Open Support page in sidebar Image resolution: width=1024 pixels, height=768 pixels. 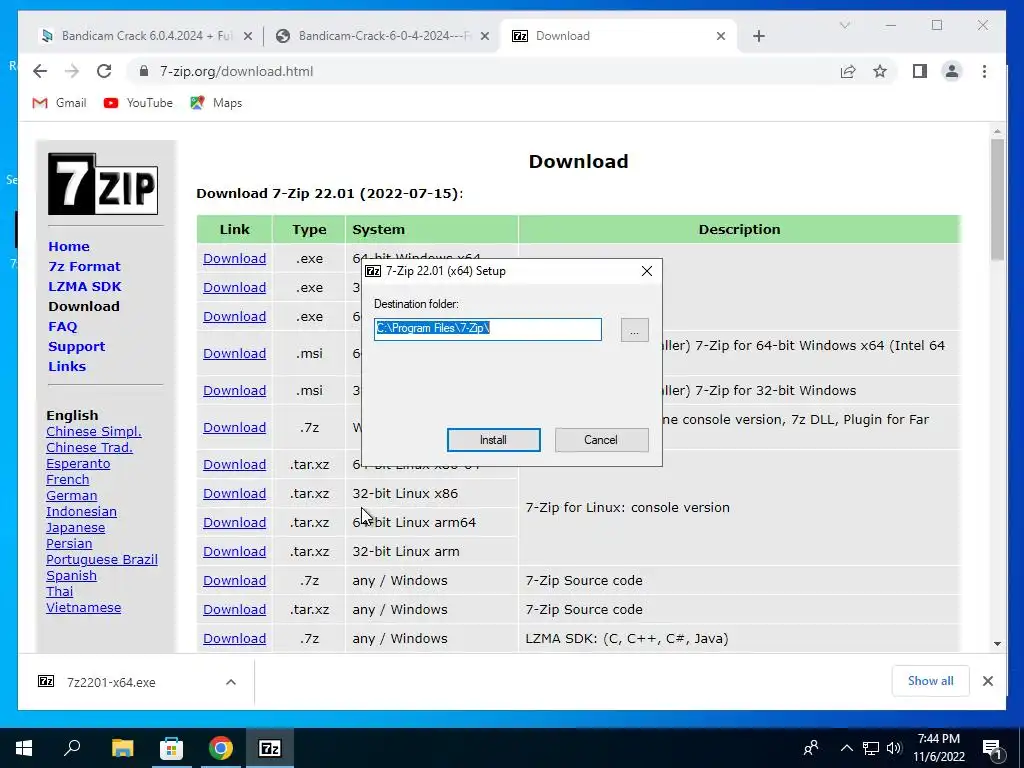click(76, 347)
